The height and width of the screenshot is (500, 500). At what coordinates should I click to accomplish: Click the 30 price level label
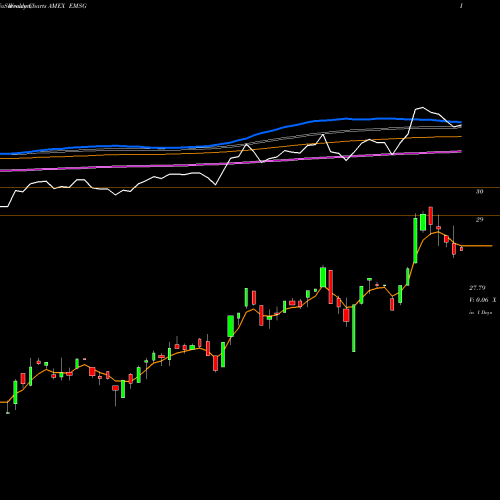pyautogui.click(x=479, y=192)
